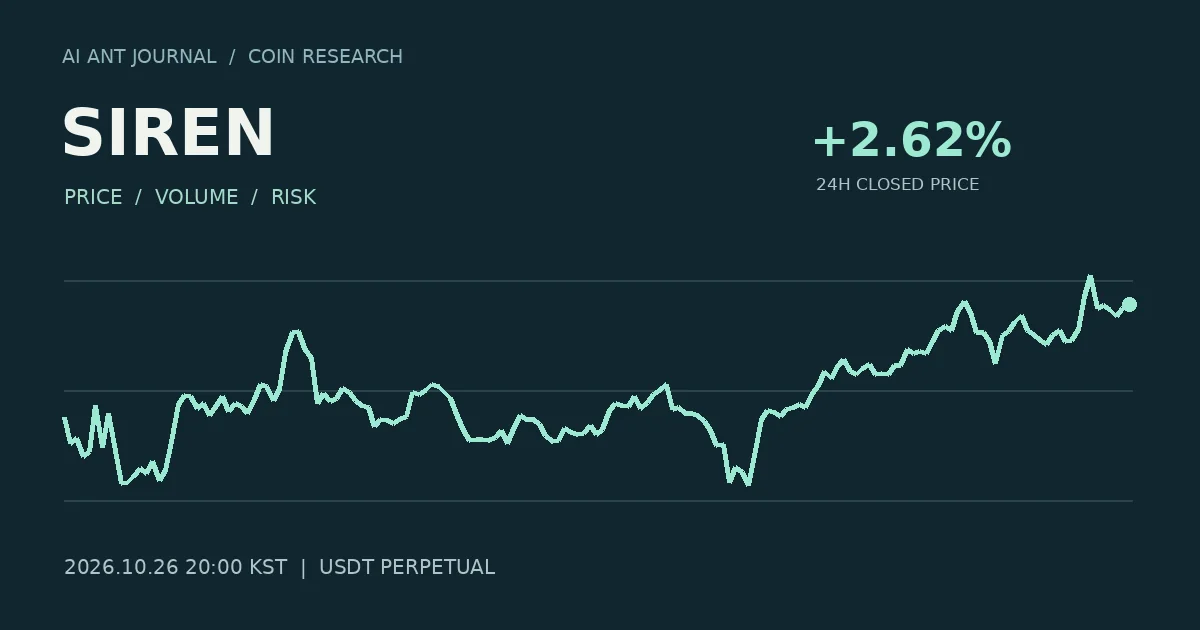Click the 2026.10.26 20:00 KST timestamp
Image resolution: width=1200 pixels, height=630 pixels.
click(x=175, y=567)
